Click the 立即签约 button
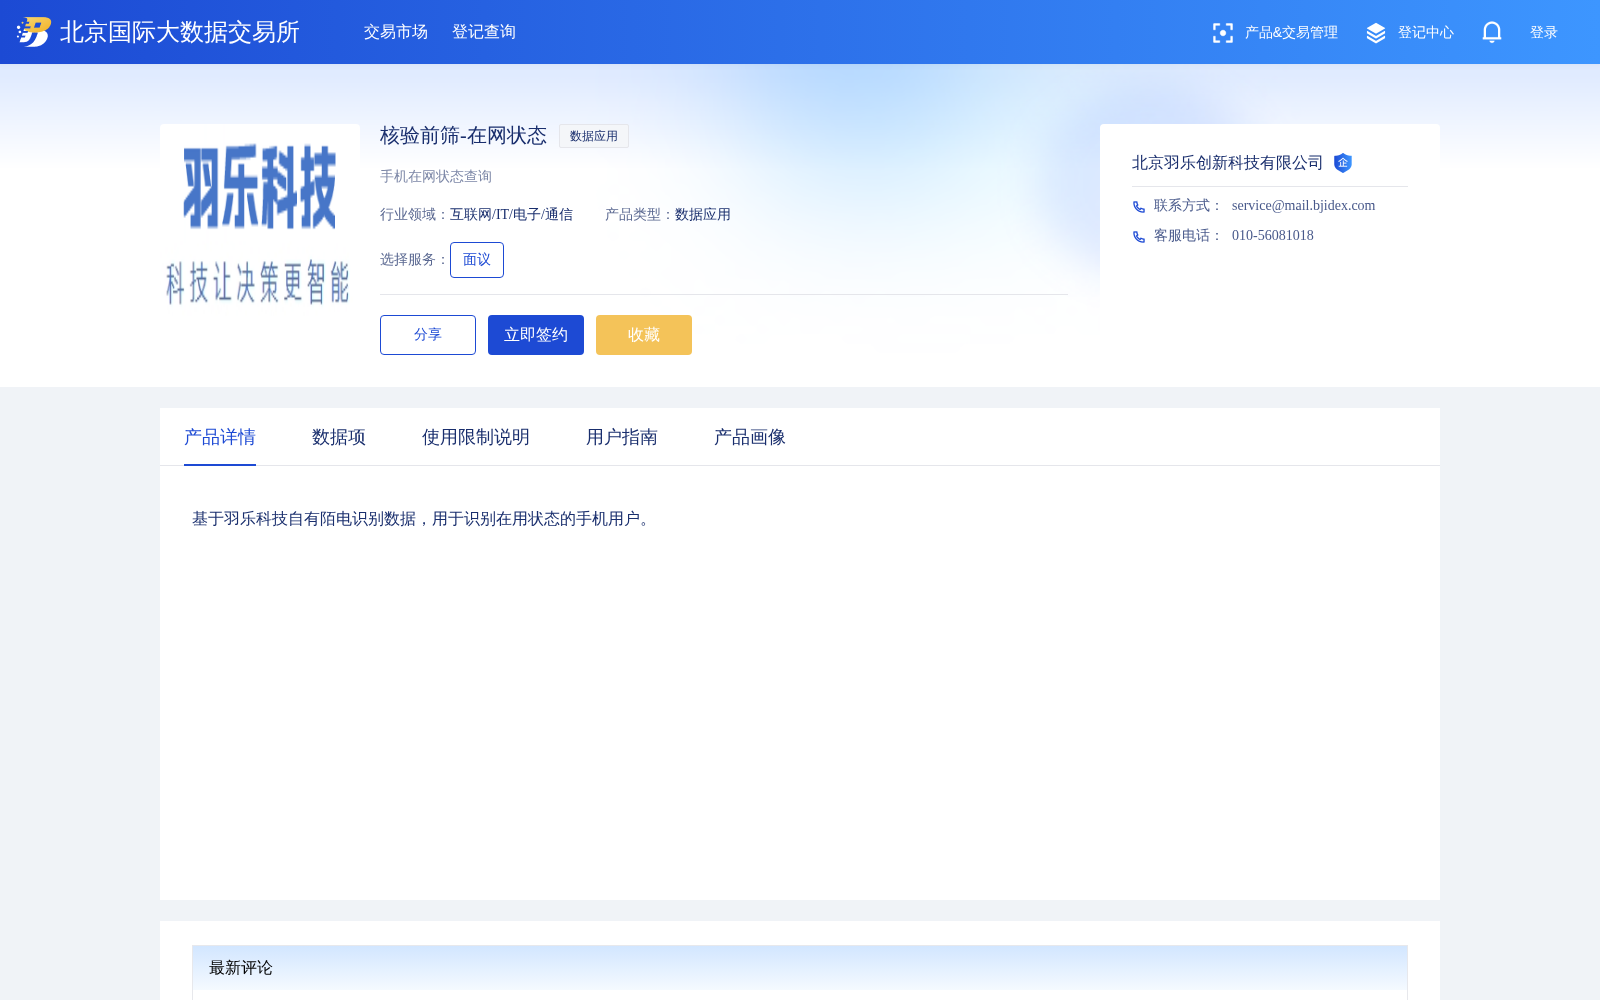1600x1000 pixels. 536,335
